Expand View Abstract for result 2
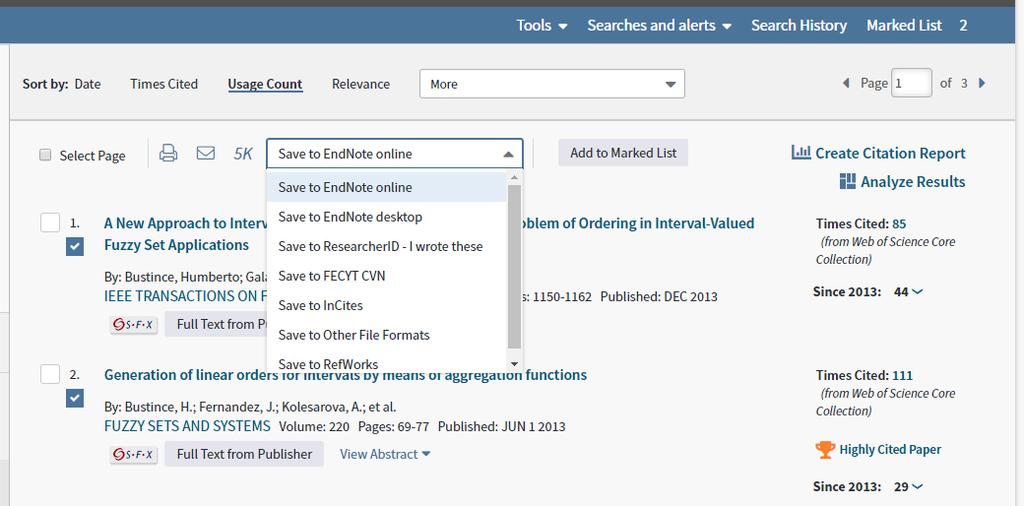Viewport: 1024px width, 506px height. [385, 454]
